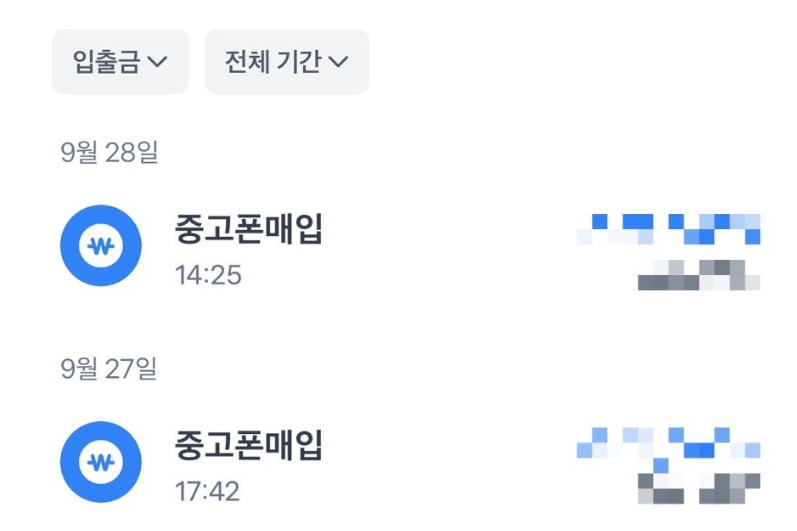Click blurred blue amount of 9월 28일 transaction
The image size is (797, 531).
click(668, 229)
